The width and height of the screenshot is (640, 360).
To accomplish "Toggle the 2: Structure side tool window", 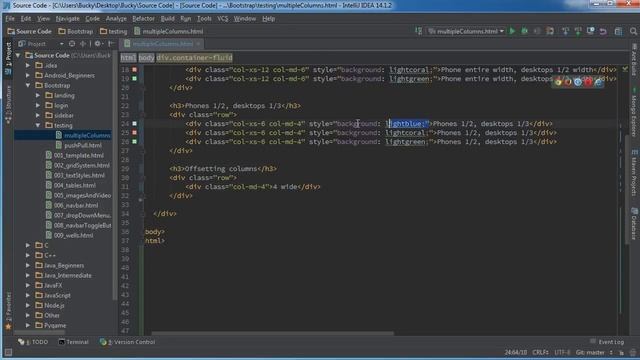I will [8, 105].
